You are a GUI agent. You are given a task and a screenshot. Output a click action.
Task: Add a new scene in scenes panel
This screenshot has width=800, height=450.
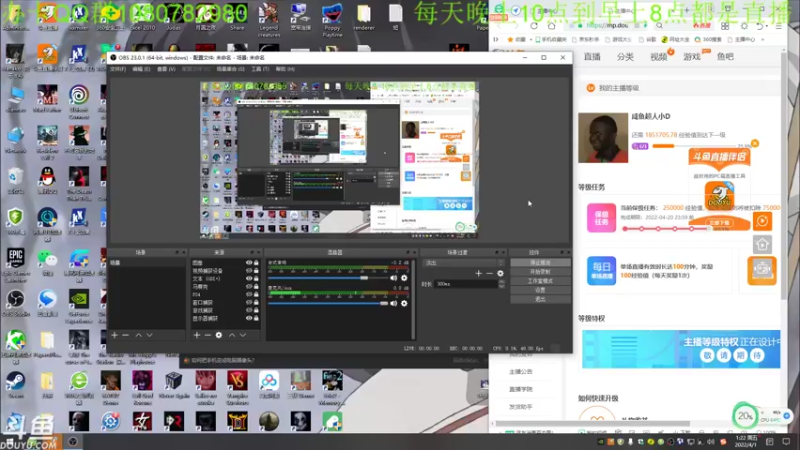tap(114, 335)
